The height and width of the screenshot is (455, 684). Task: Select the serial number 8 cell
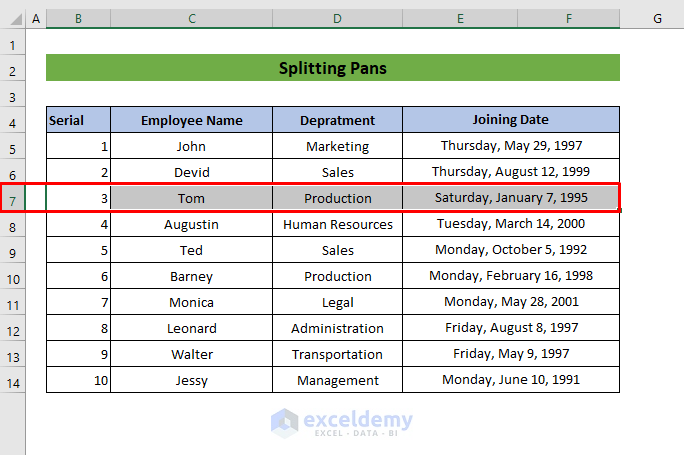[x=78, y=328]
